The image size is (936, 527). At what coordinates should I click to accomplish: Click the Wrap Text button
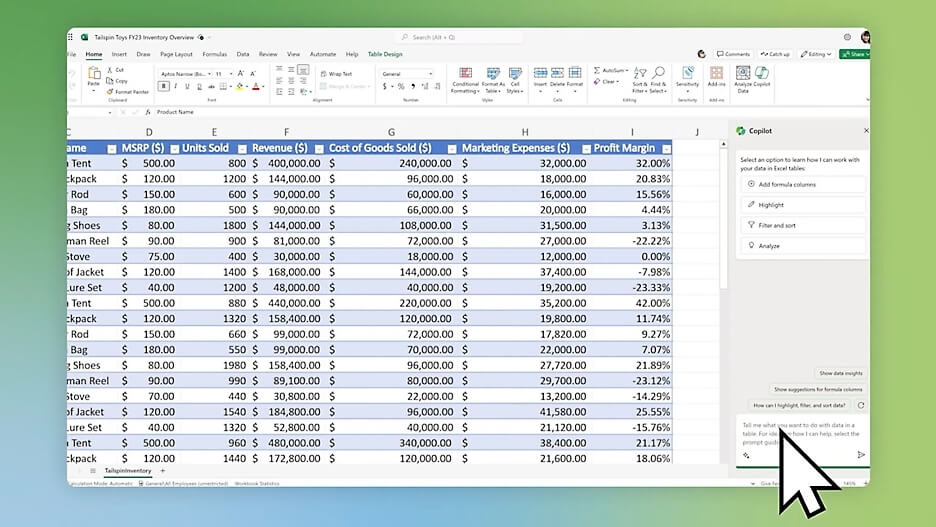click(x=337, y=74)
